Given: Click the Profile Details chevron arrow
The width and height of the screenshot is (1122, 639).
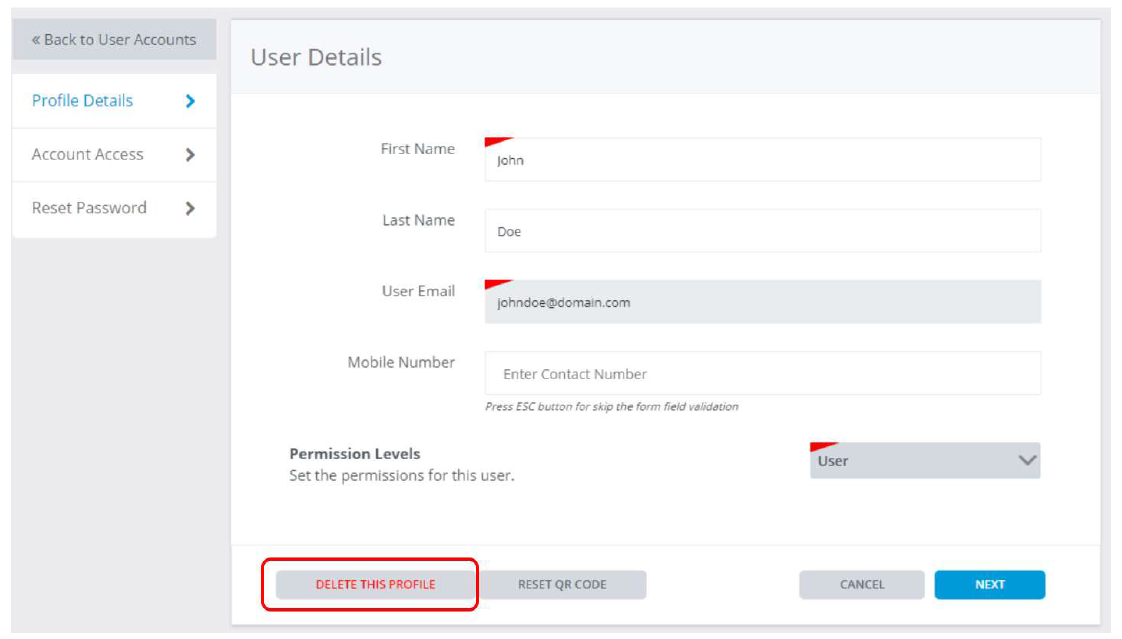Looking at the screenshot, I should [x=190, y=101].
